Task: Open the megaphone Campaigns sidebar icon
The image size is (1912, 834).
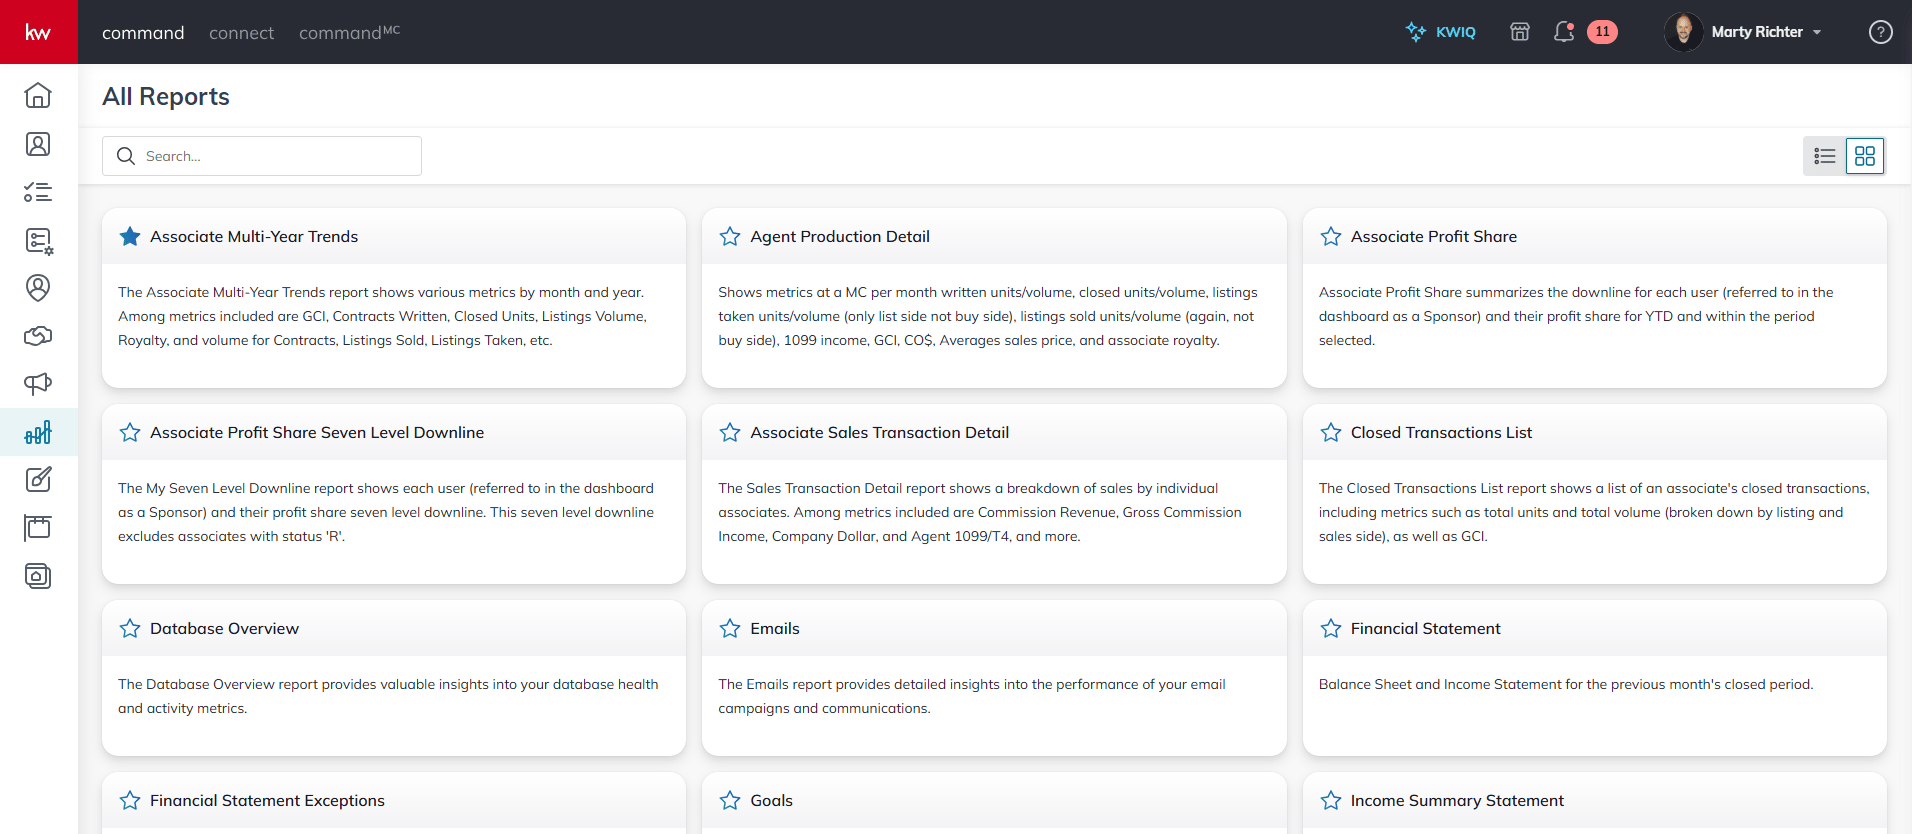Action: [38, 384]
